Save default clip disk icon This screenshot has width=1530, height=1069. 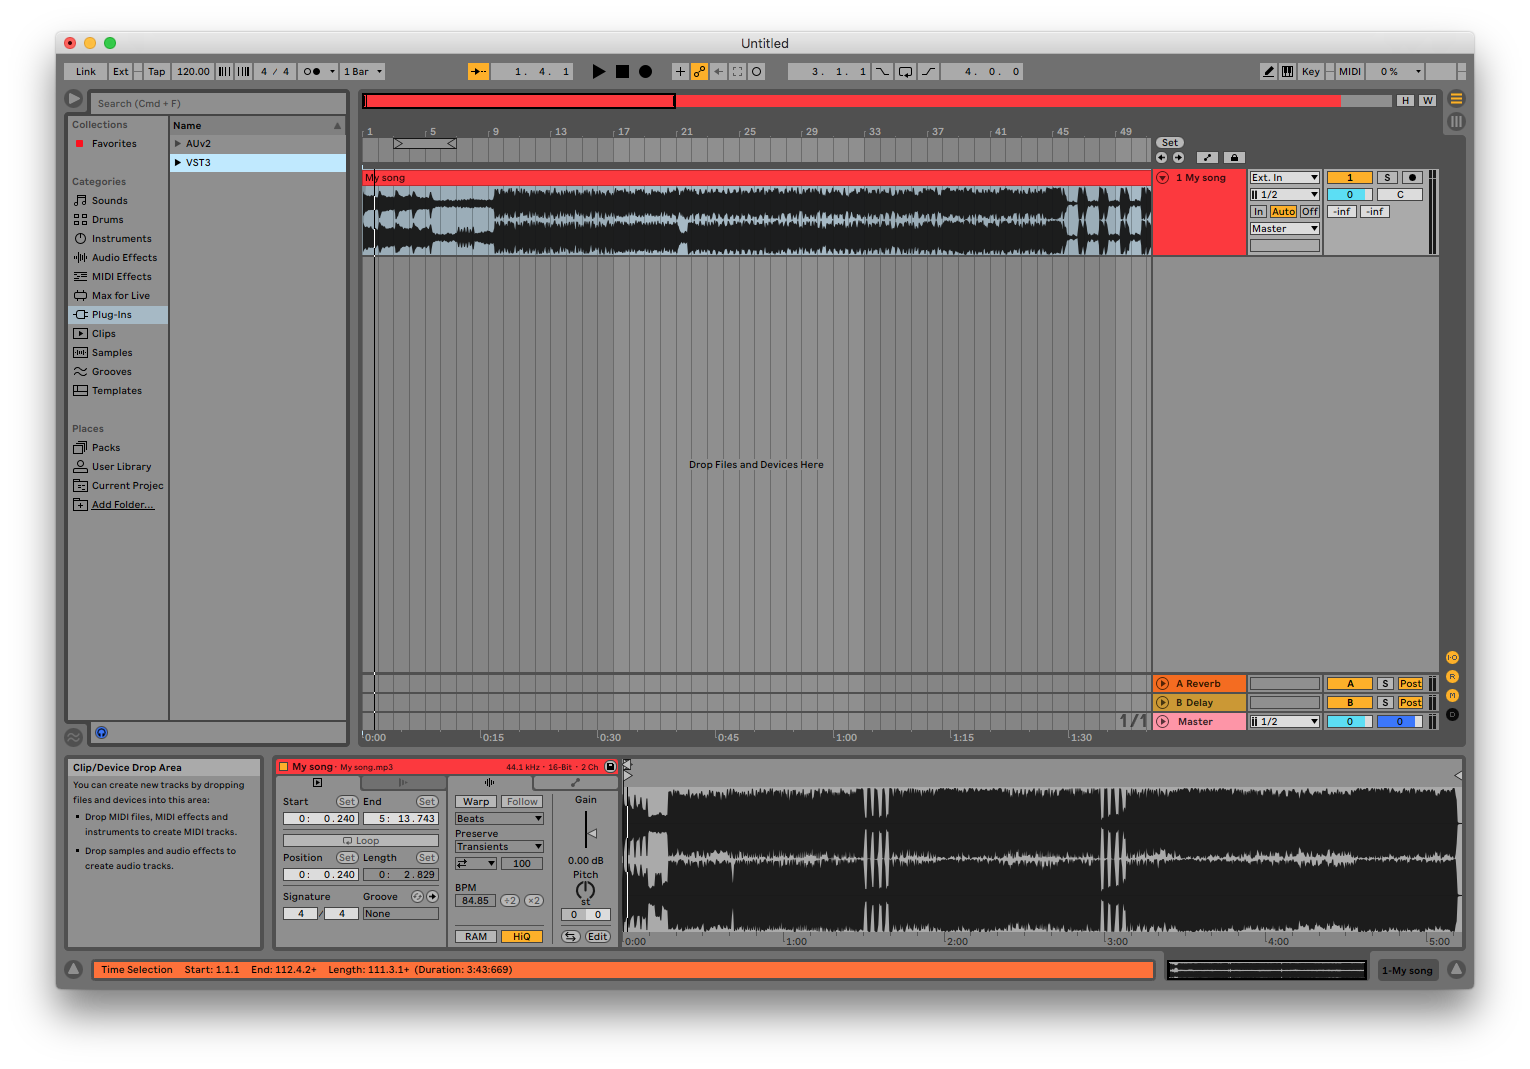point(610,767)
